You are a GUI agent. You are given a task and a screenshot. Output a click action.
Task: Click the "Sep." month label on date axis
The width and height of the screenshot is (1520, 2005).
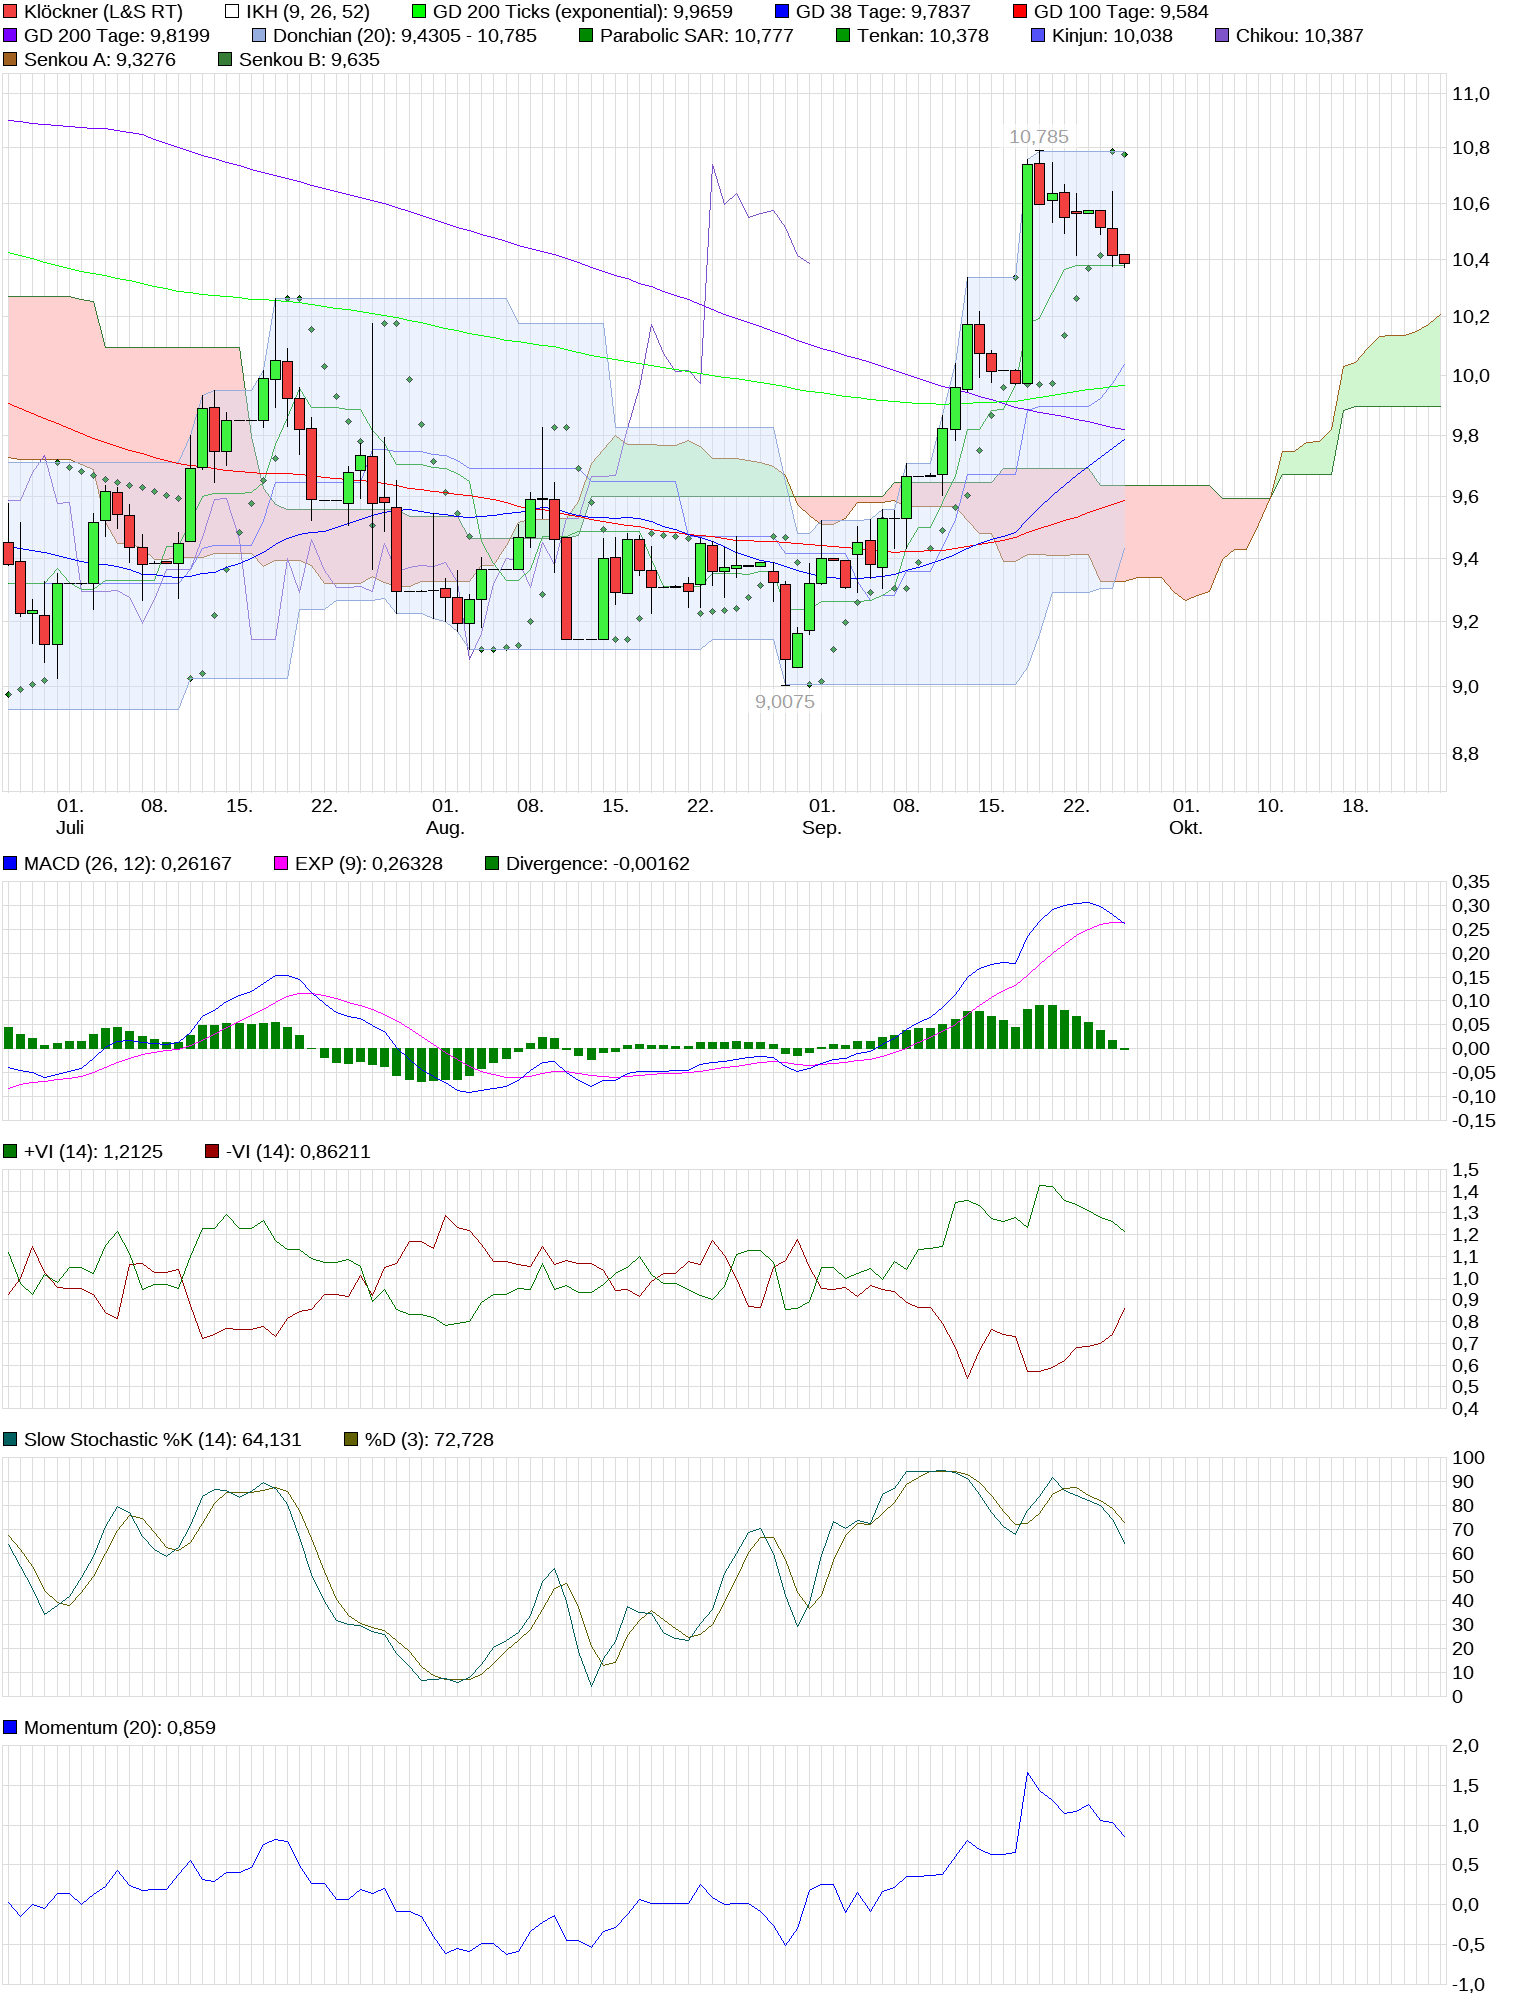pyautogui.click(x=822, y=828)
